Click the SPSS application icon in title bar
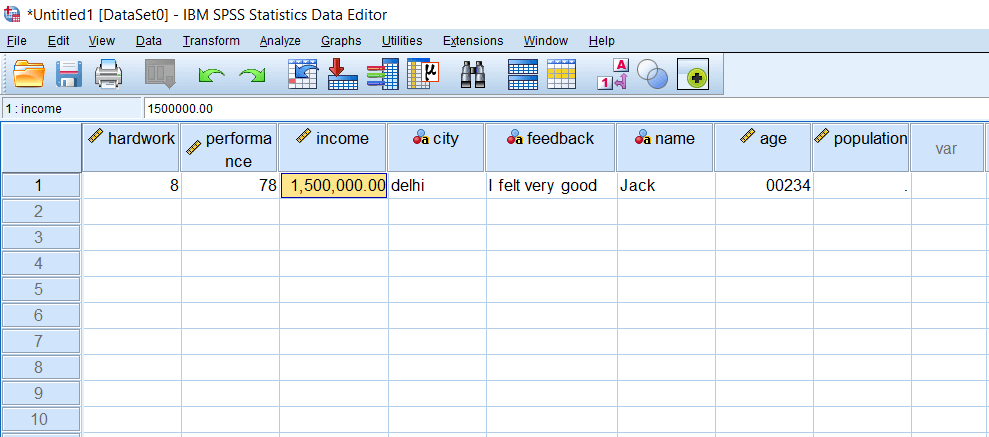989x437 pixels. [x=12, y=15]
